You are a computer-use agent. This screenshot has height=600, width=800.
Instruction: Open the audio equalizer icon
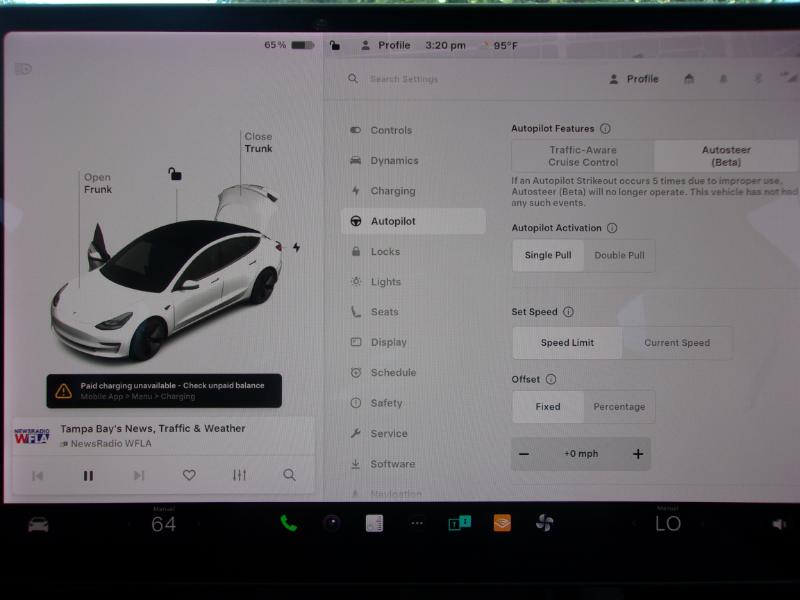[x=239, y=475]
